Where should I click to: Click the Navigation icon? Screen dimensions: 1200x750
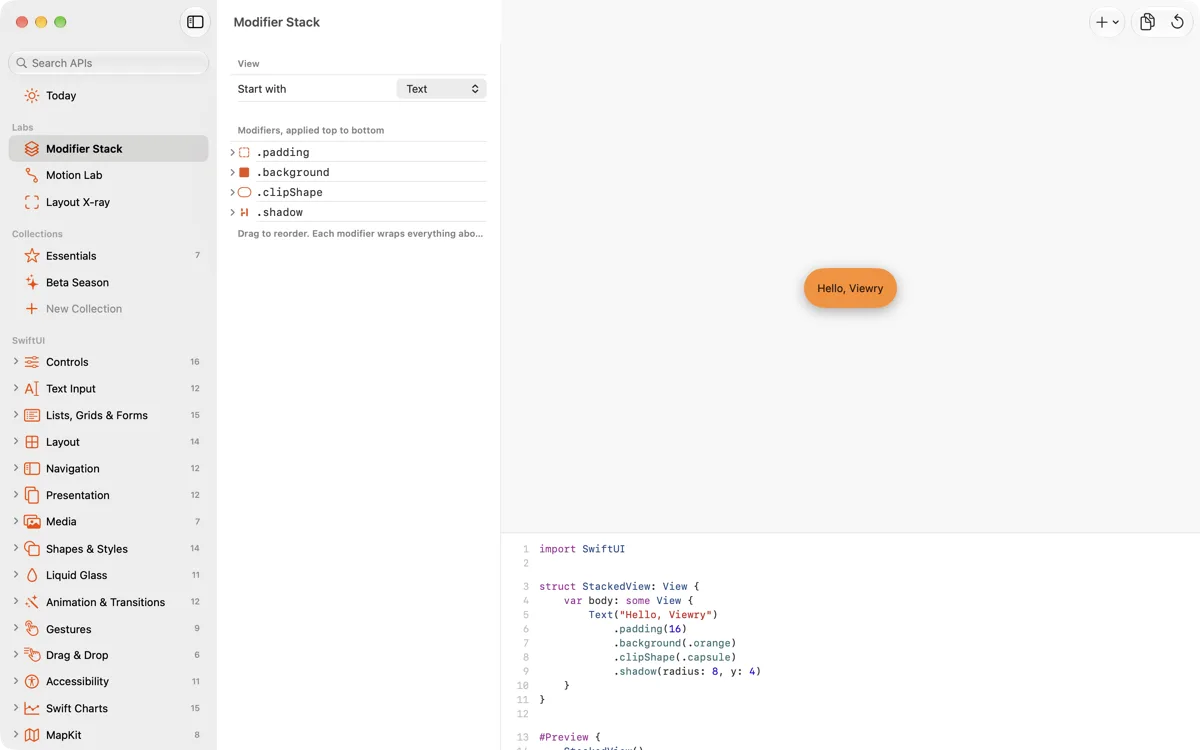point(32,469)
